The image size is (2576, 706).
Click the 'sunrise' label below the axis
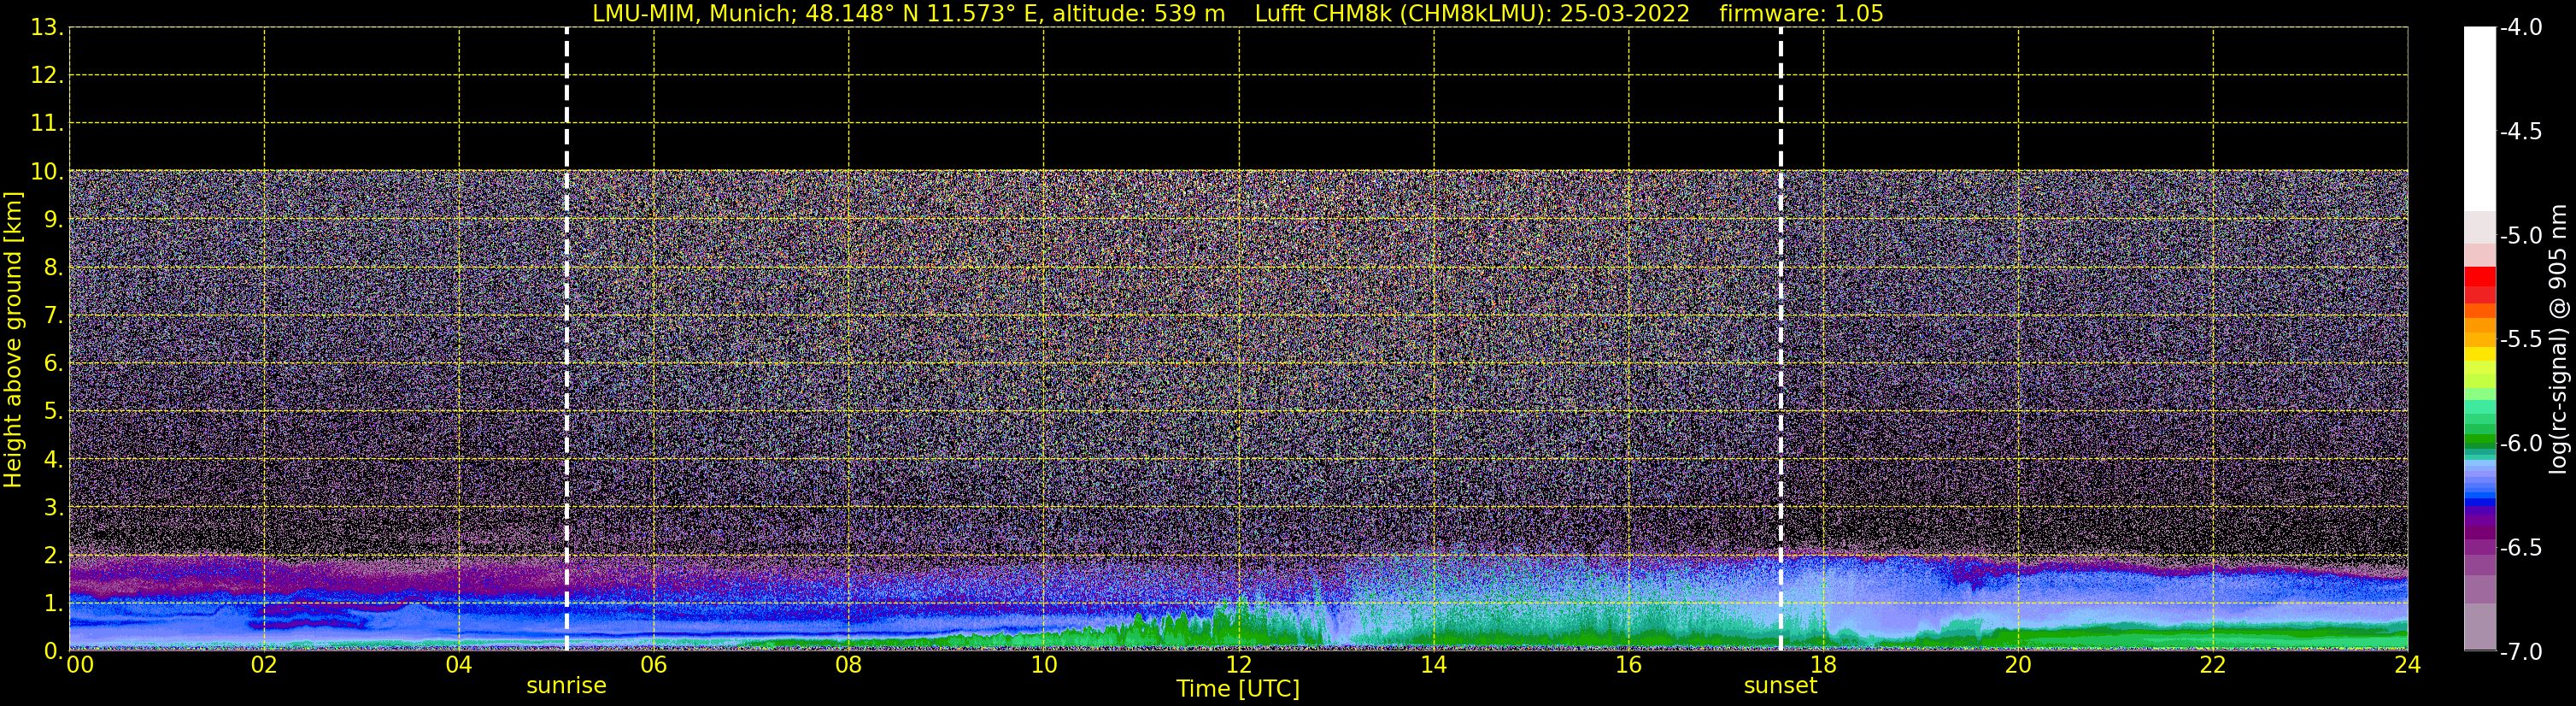tap(566, 686)
